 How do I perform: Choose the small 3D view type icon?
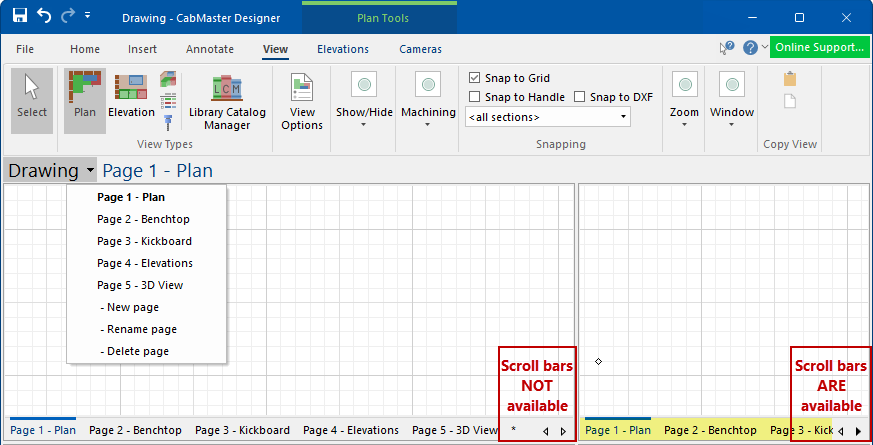168,79
